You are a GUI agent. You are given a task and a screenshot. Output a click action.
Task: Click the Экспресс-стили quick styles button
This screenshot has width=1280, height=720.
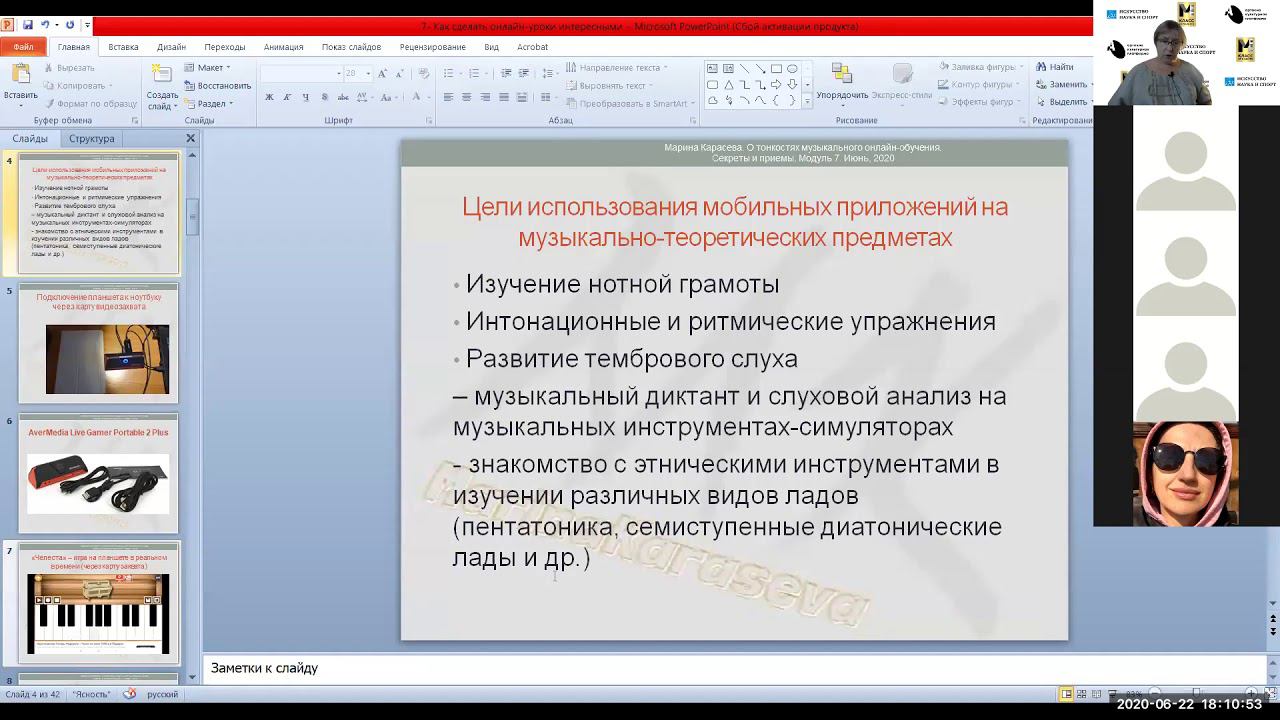pyautogui.click(x=902, y=83)
